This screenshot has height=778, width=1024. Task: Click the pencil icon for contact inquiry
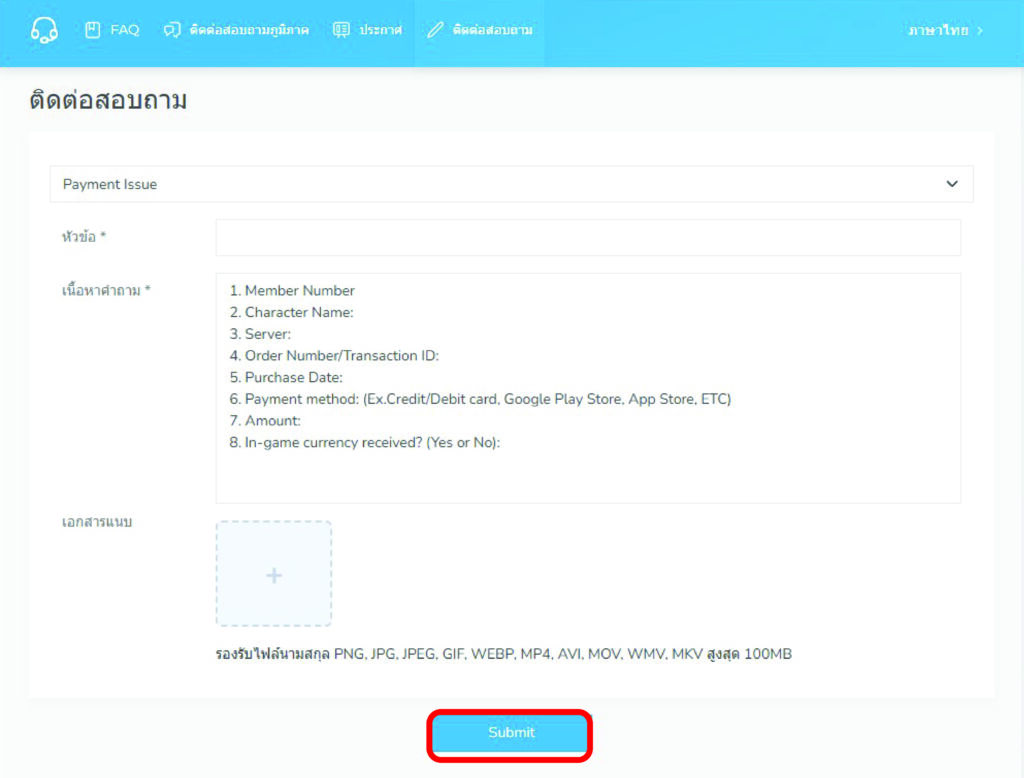coord(434,30)
